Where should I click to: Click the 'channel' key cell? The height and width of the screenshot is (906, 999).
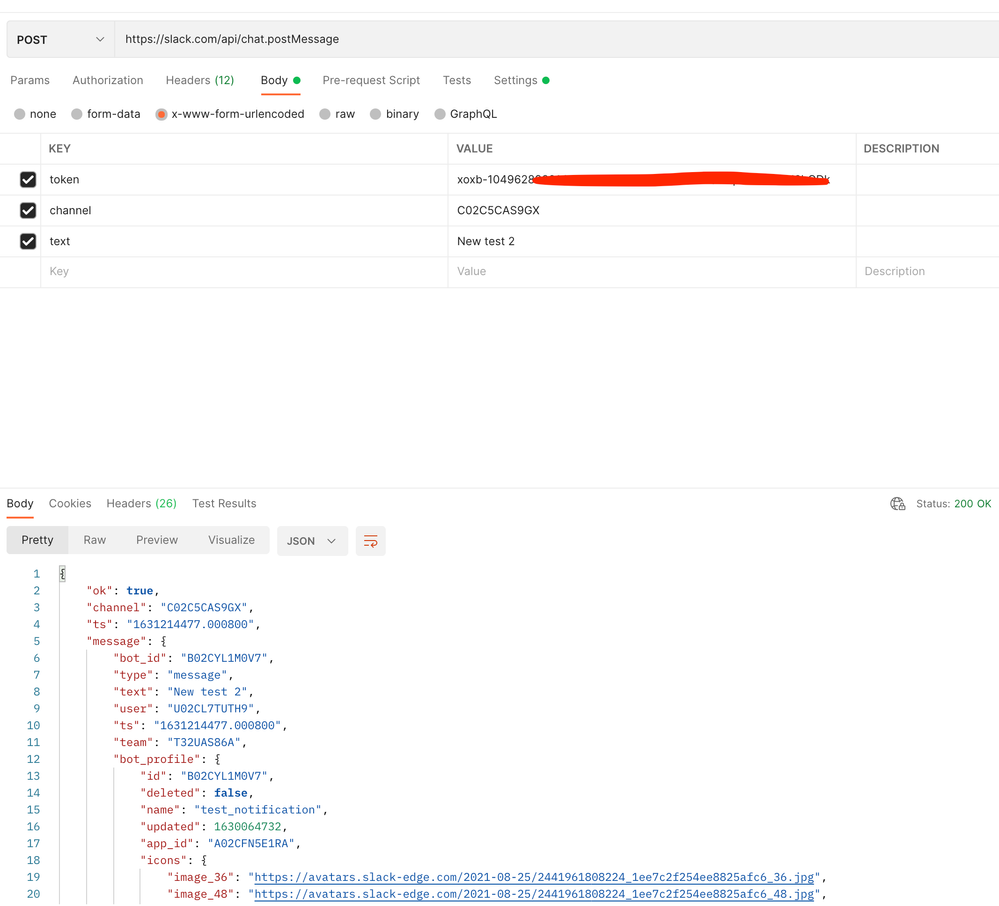244,210
